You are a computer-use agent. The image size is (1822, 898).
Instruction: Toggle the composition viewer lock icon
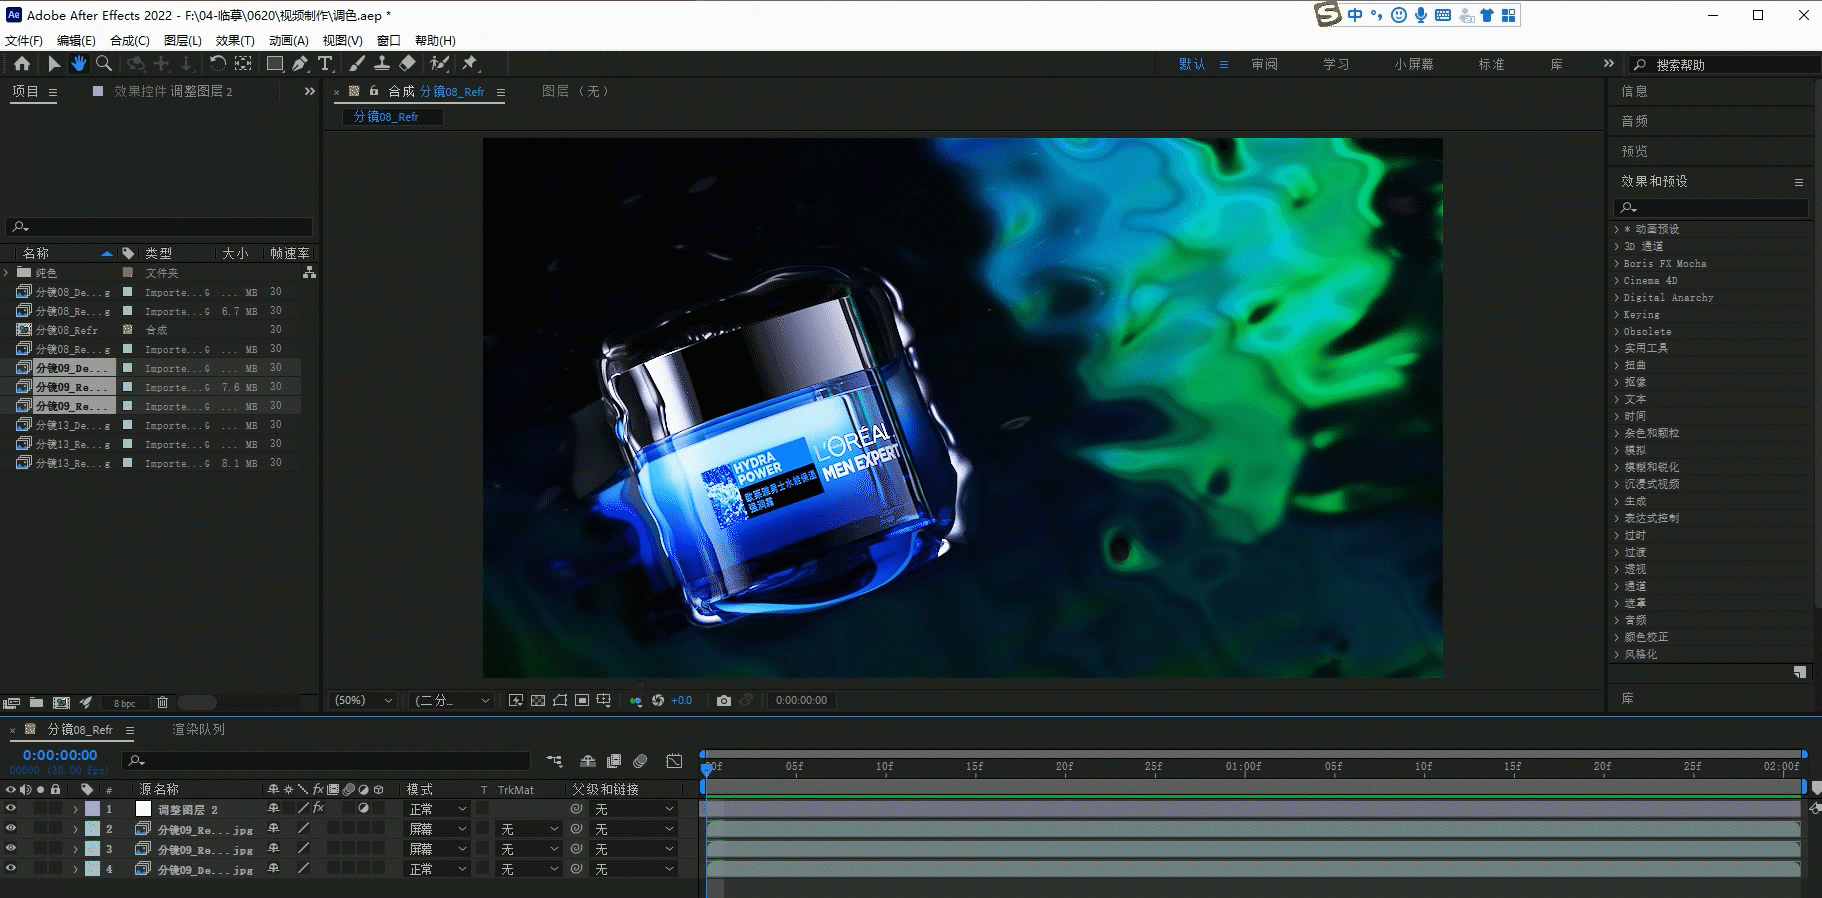(374, 91)
